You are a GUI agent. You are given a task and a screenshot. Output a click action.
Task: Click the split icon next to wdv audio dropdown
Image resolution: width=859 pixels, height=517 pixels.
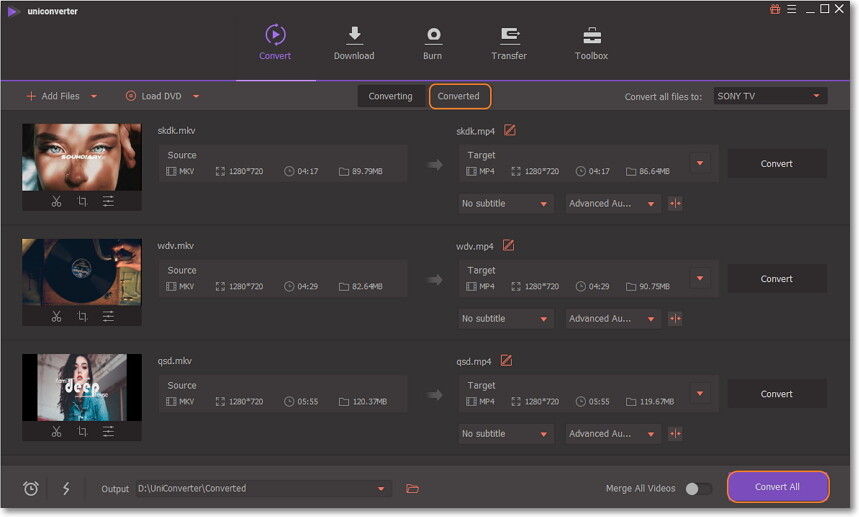click(675, 319)
